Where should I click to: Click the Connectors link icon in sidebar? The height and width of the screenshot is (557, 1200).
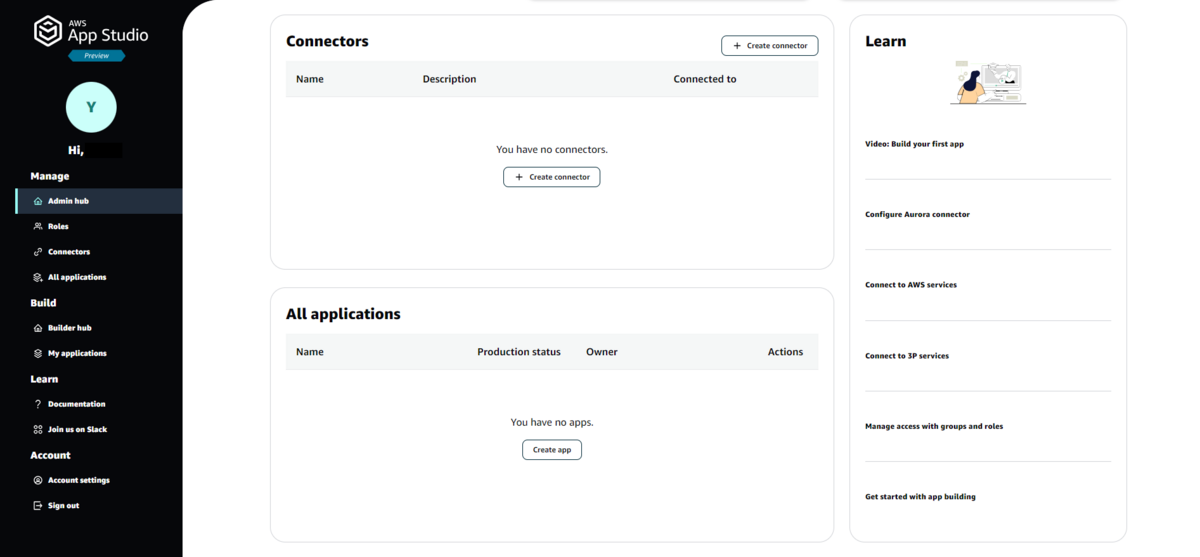[38, 252]
